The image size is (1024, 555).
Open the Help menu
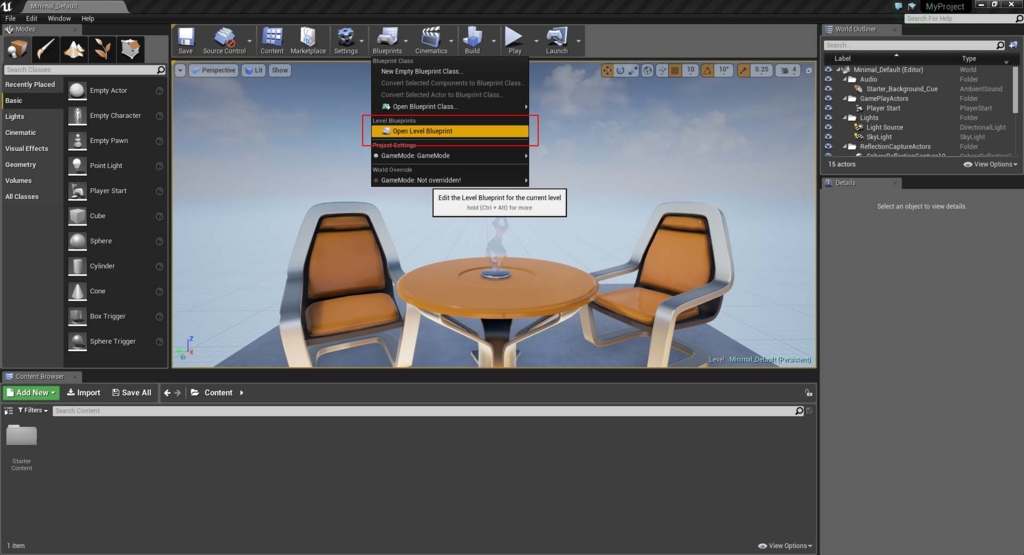pyautogui.click(x=88, y=18)
